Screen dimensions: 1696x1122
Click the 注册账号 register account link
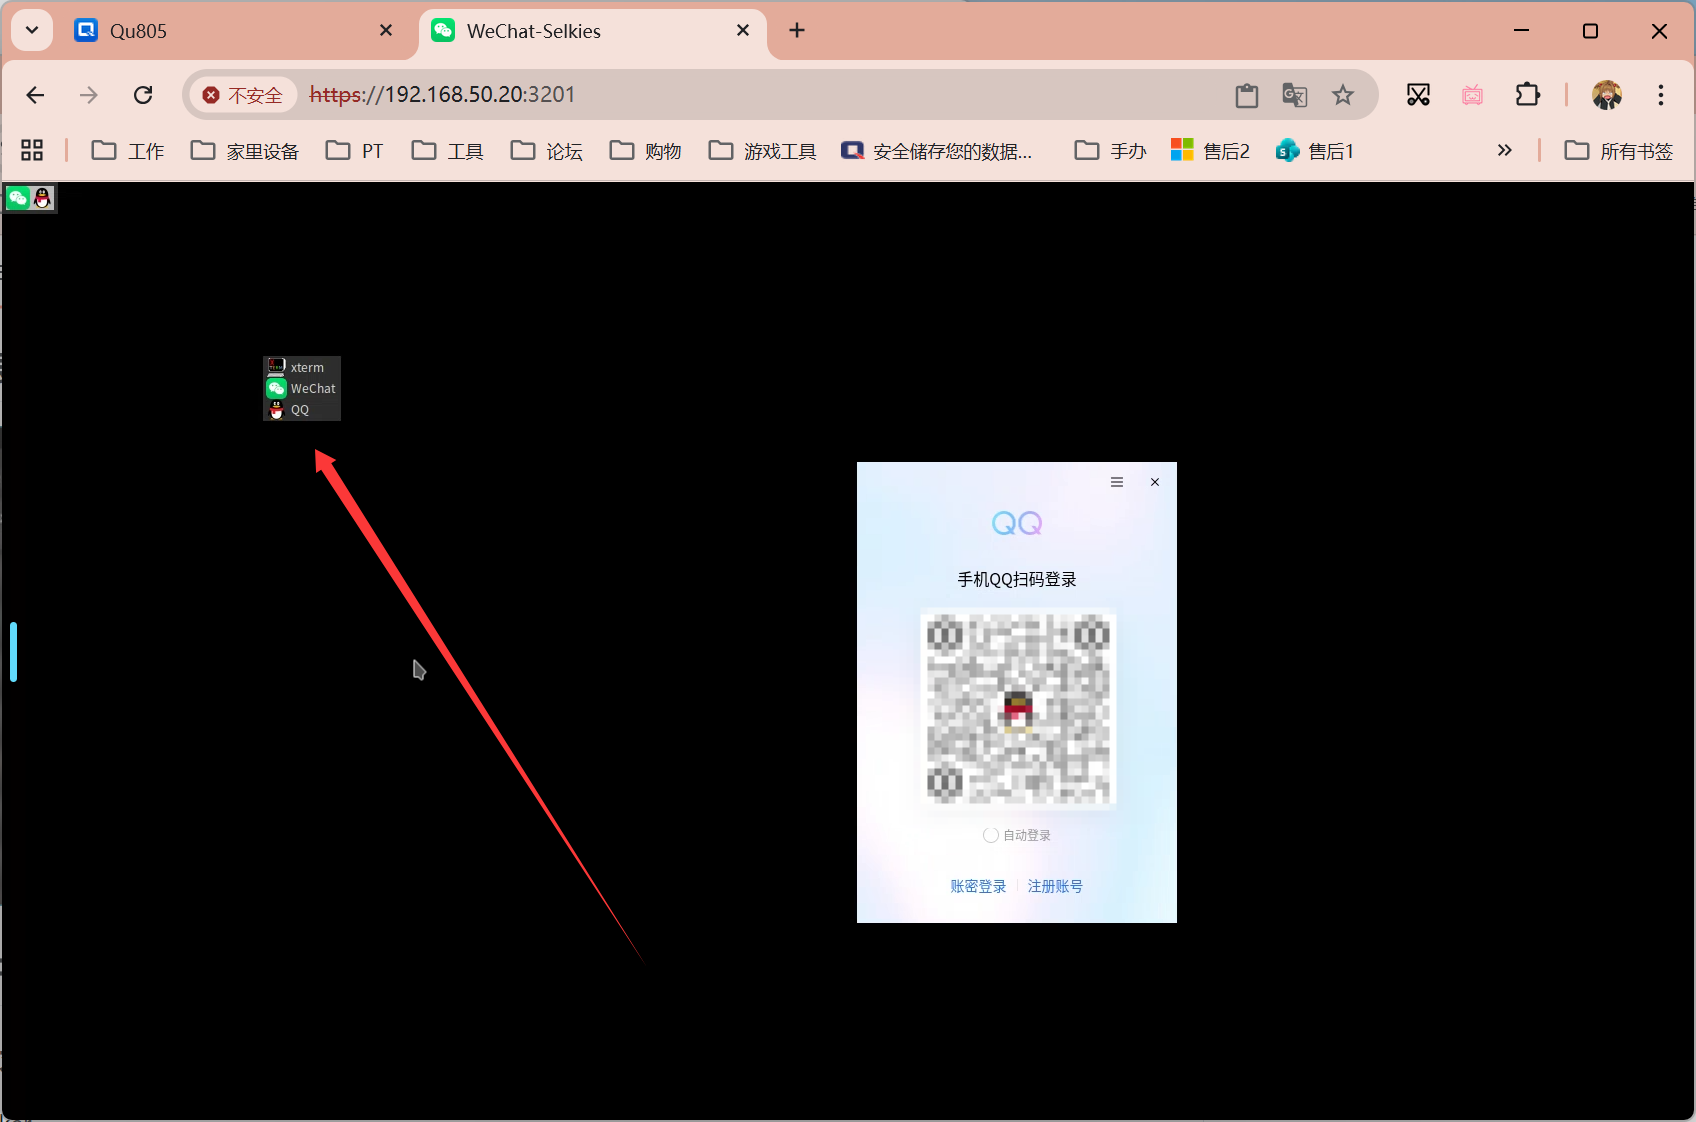(x=1055, y=886)
